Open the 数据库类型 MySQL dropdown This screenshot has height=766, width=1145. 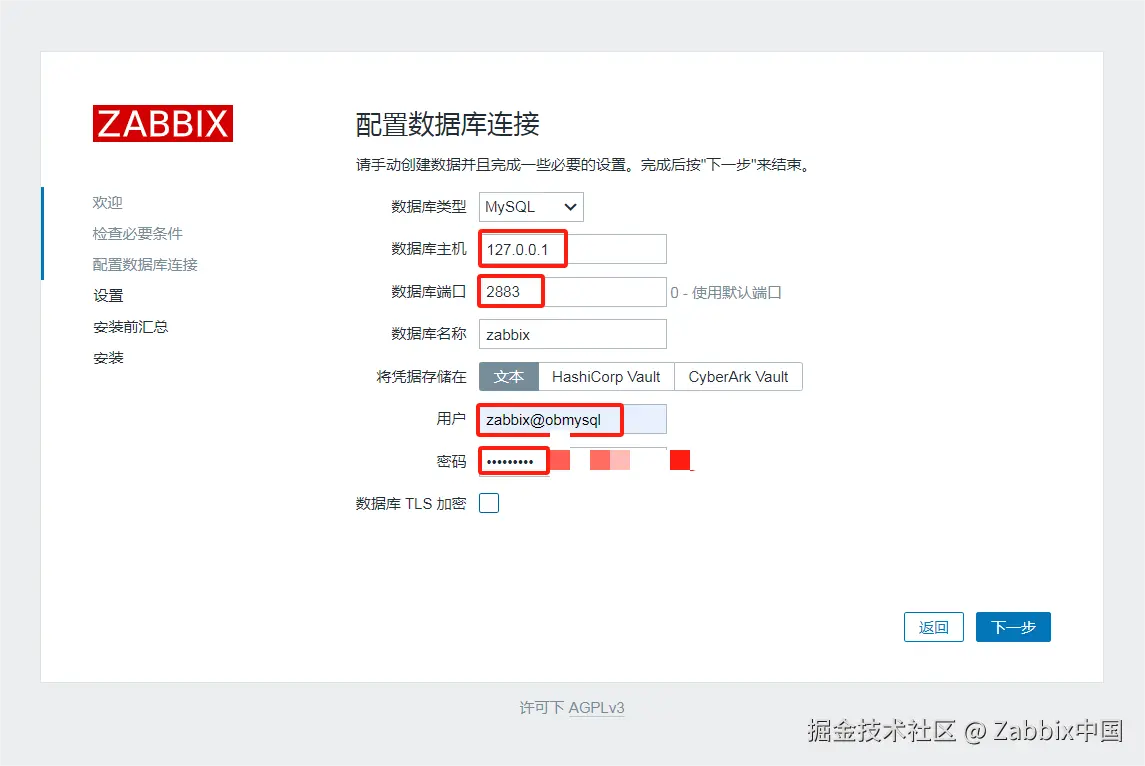coord(531,207)
